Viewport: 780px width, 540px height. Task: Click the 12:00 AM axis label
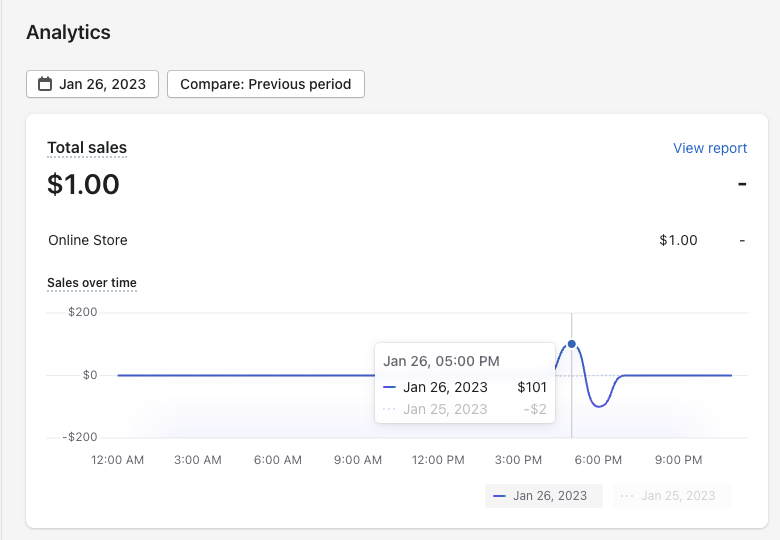(118, 460)
